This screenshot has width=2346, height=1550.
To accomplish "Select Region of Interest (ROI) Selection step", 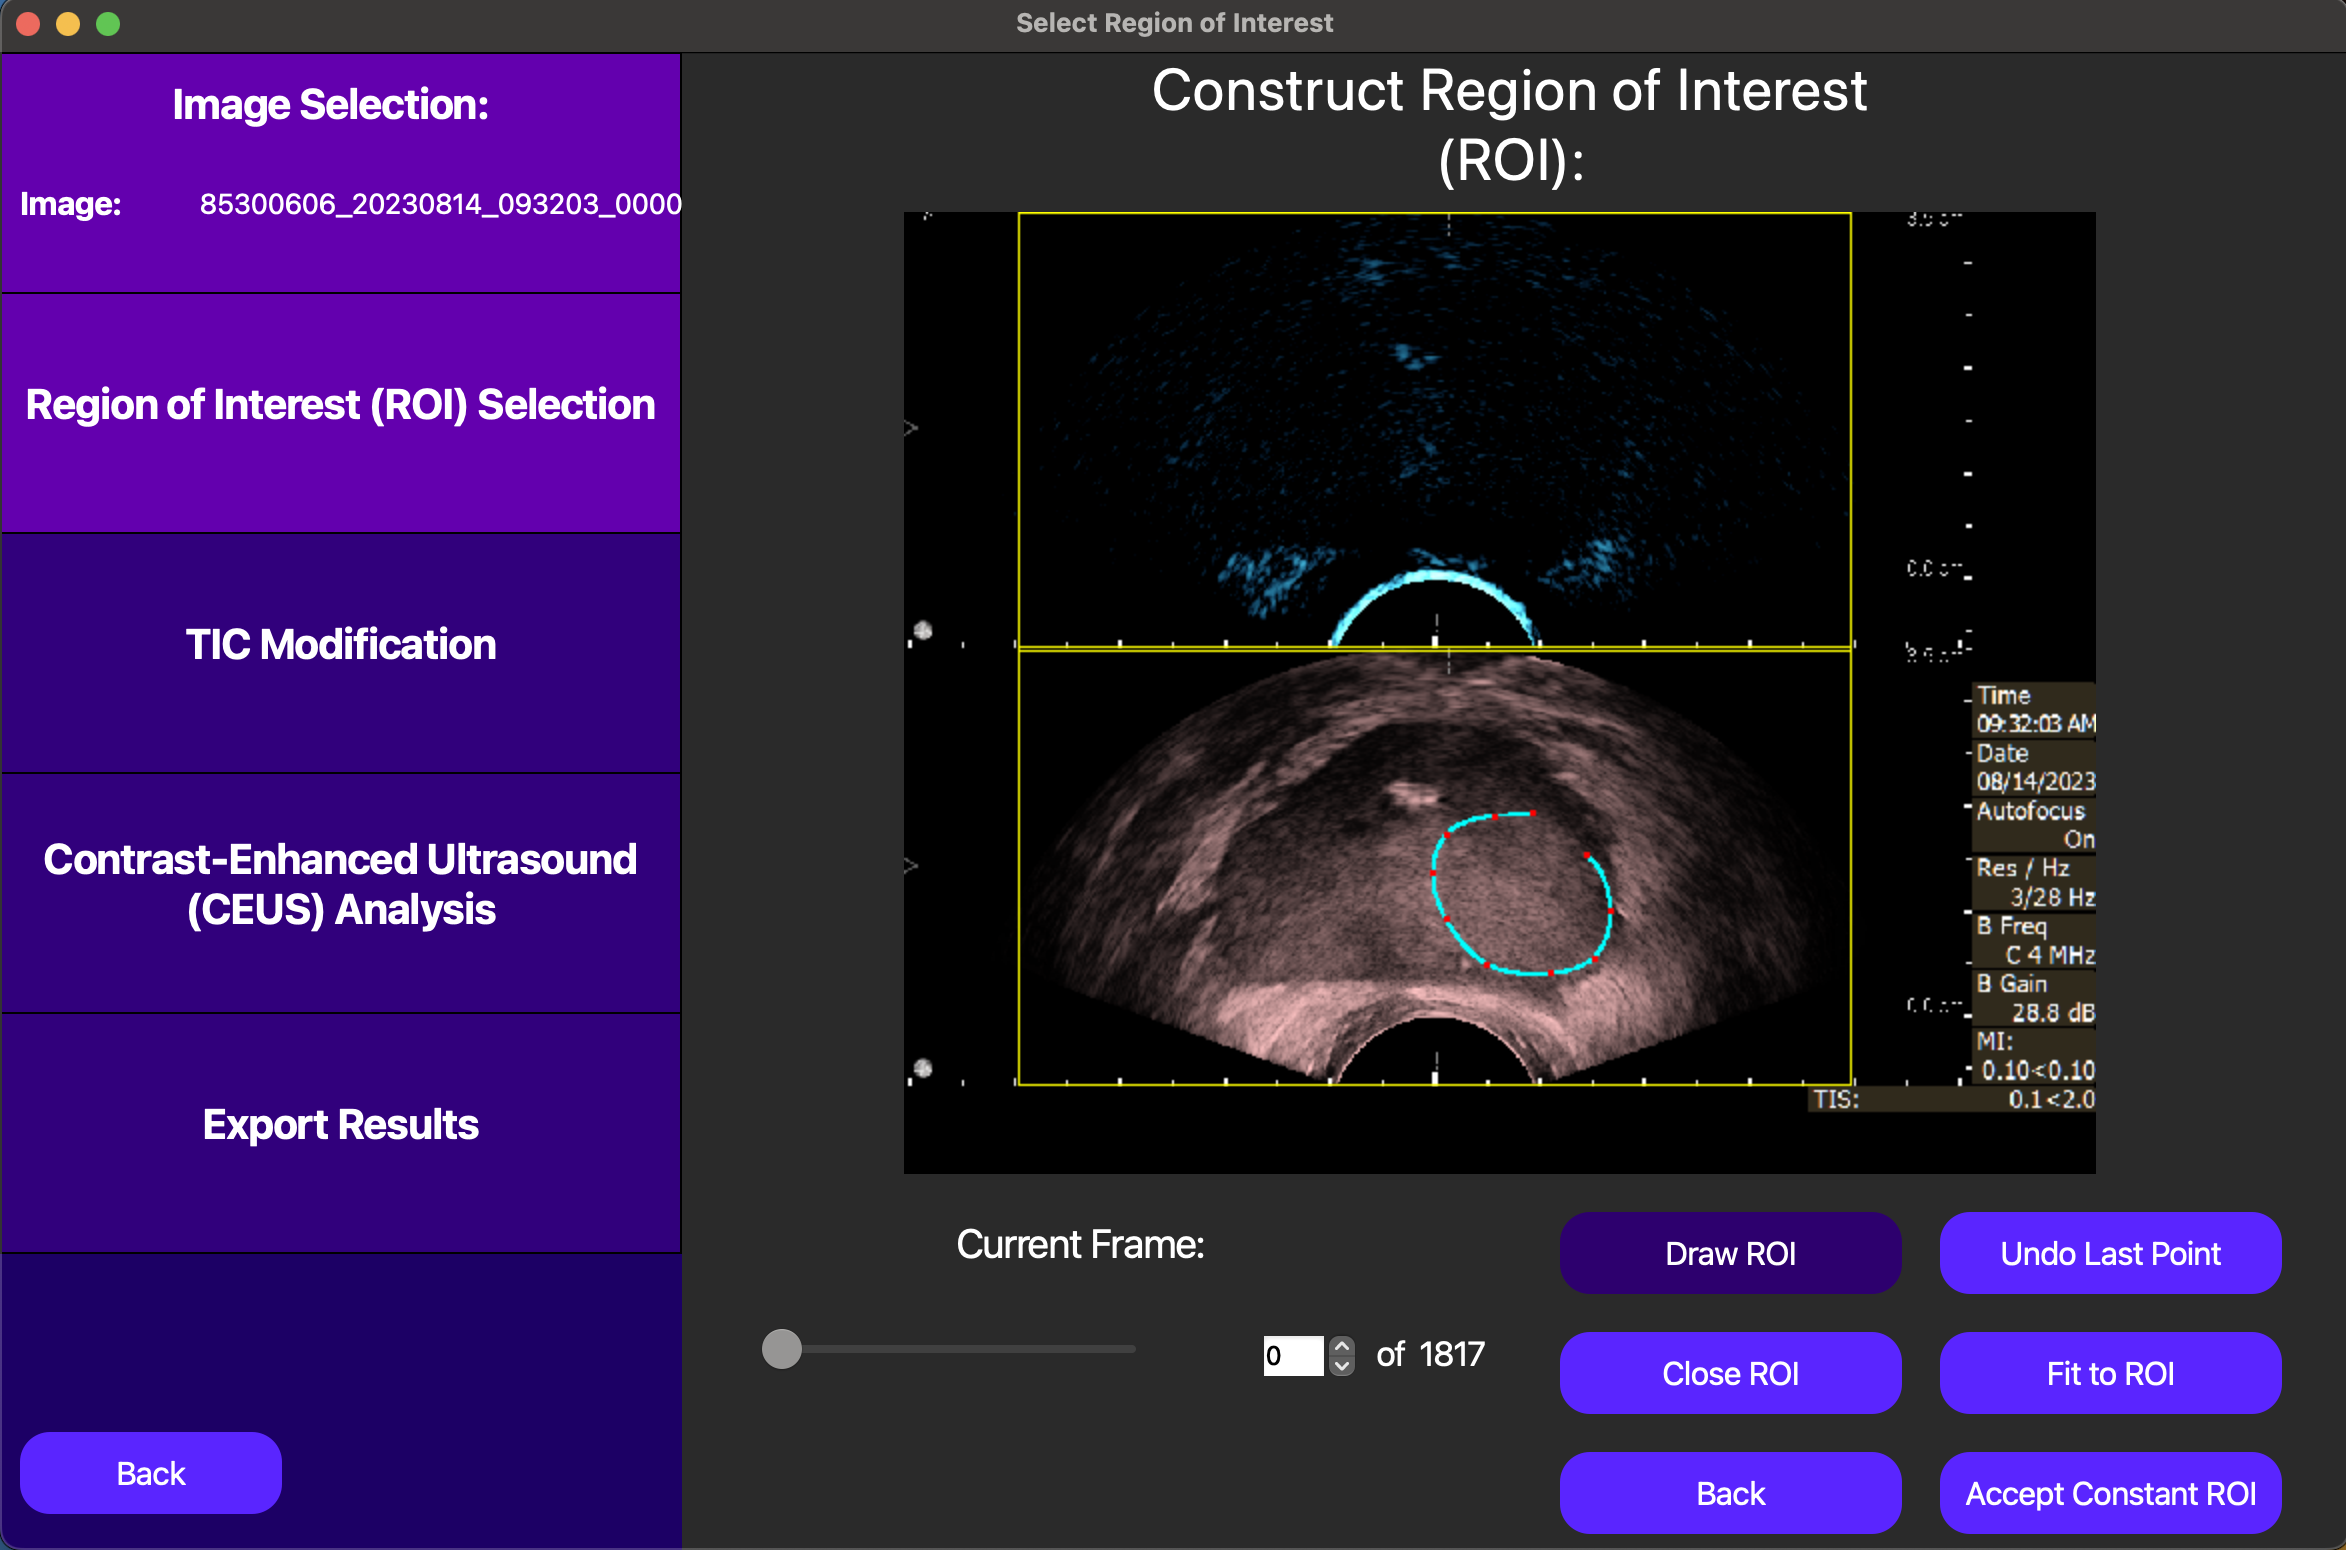I will point(341,413).
